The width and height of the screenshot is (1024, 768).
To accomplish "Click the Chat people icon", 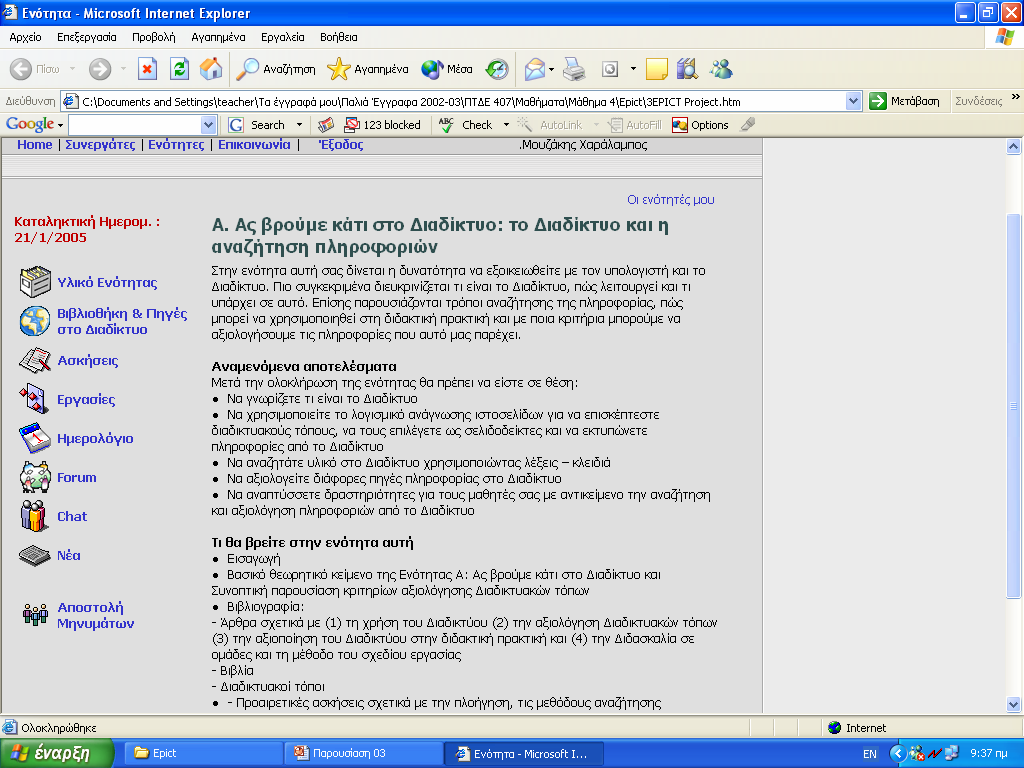I will click(34, 516).
